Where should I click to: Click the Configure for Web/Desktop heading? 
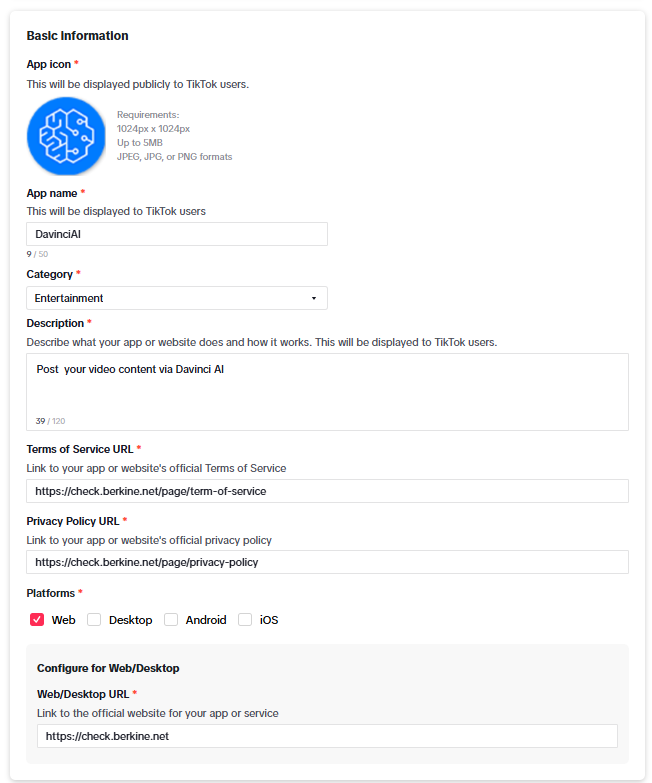[108, 668]
